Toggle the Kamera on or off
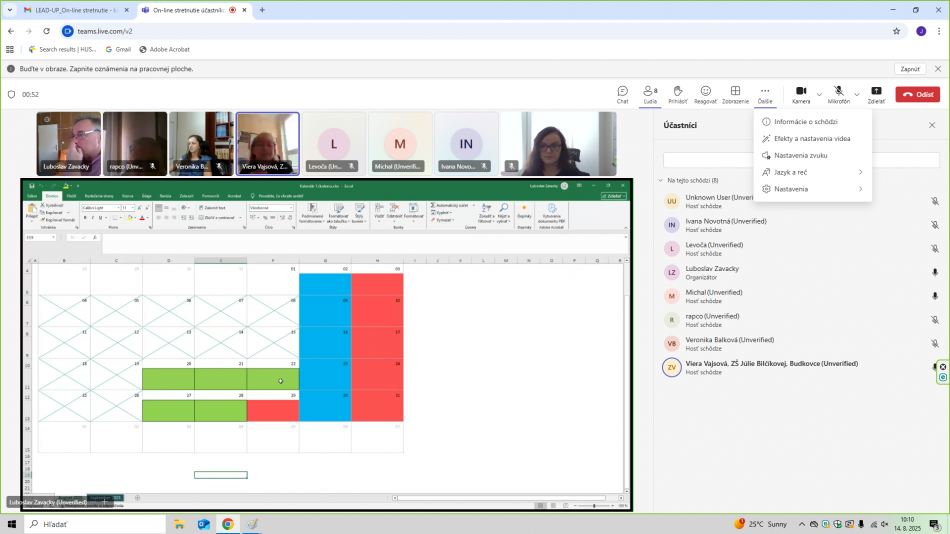Image resolution: width=950 pixels, height=534 pixels. (x=801, y=92)
